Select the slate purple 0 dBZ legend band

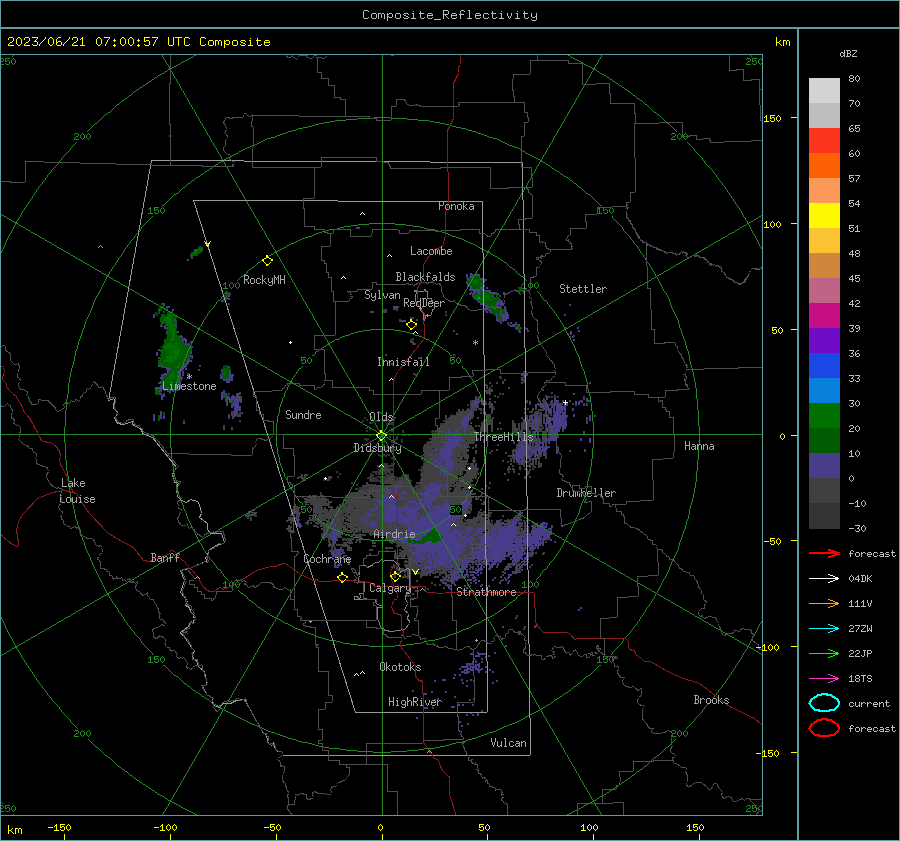[x=824, y=466]
